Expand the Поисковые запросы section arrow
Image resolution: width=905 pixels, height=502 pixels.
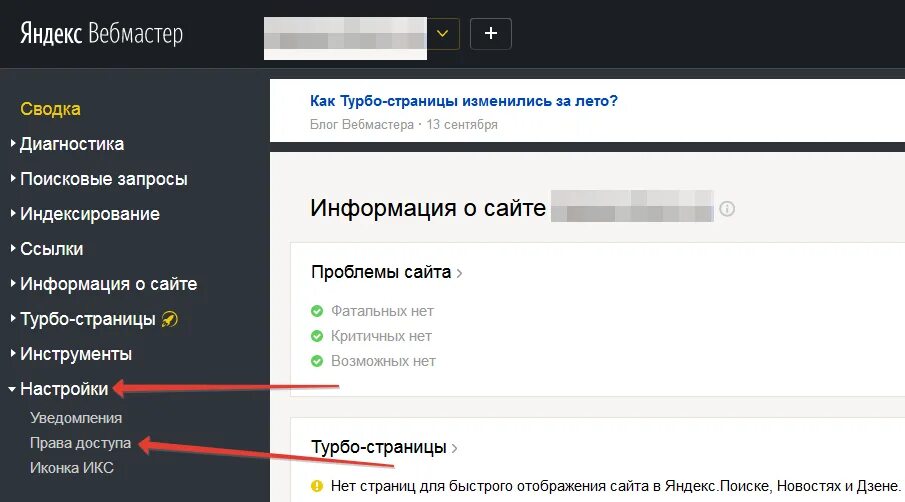[x=13, y=178]
